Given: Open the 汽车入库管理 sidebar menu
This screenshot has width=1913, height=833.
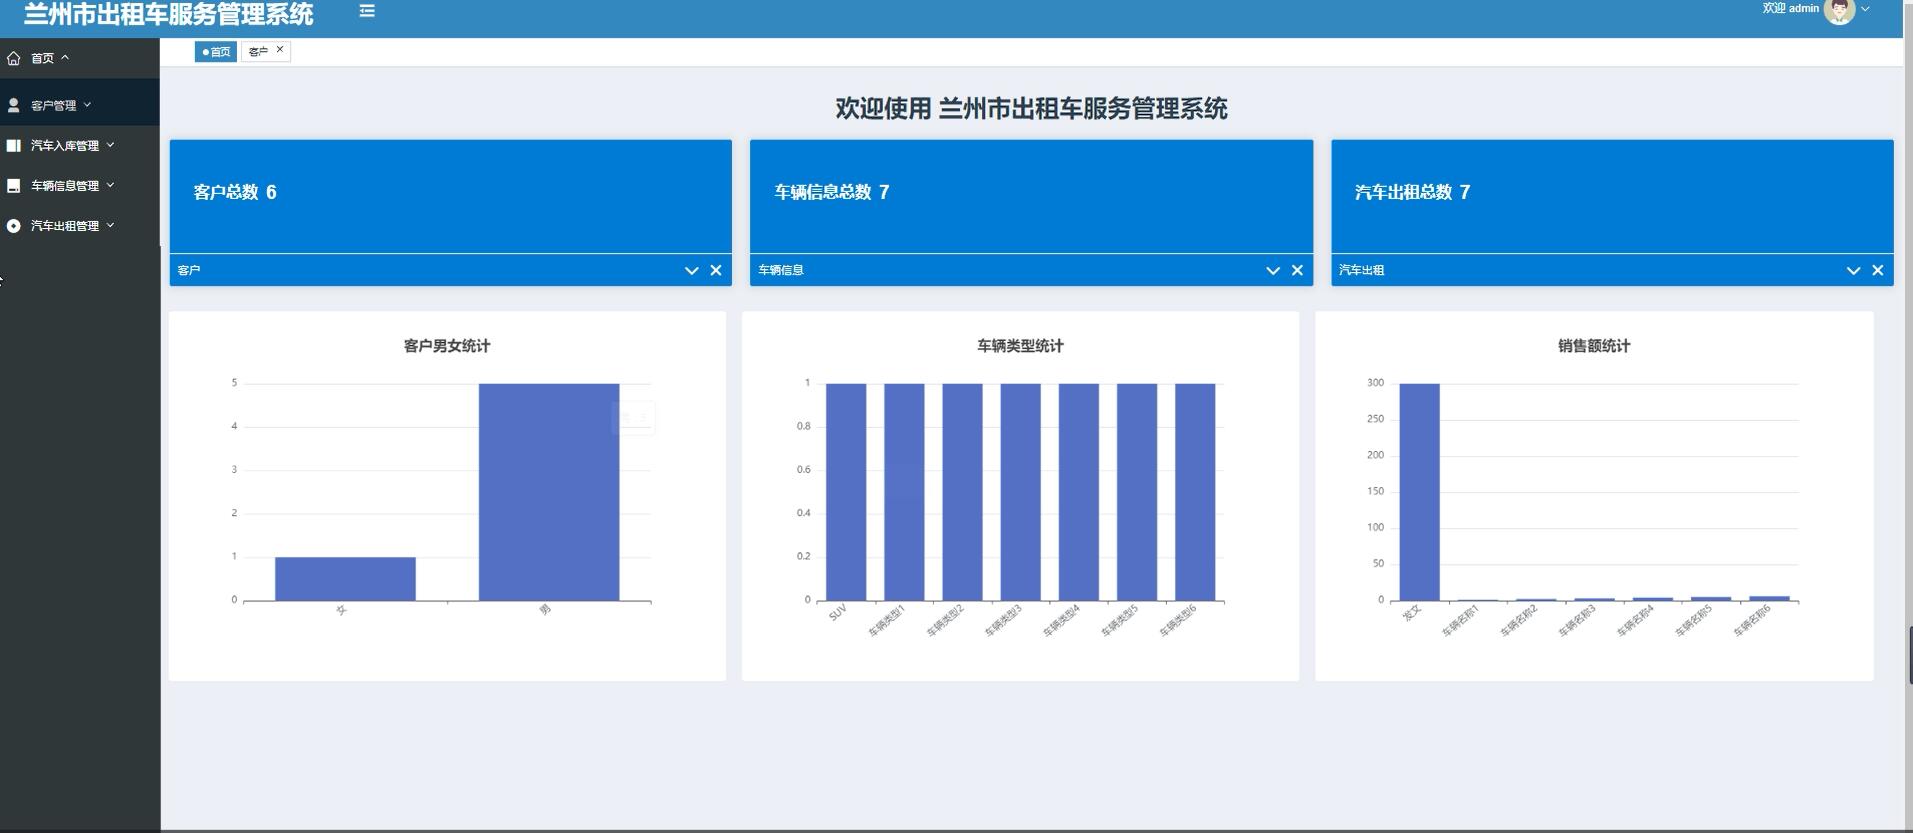Looking at the screenshot, I should point(80,145).
